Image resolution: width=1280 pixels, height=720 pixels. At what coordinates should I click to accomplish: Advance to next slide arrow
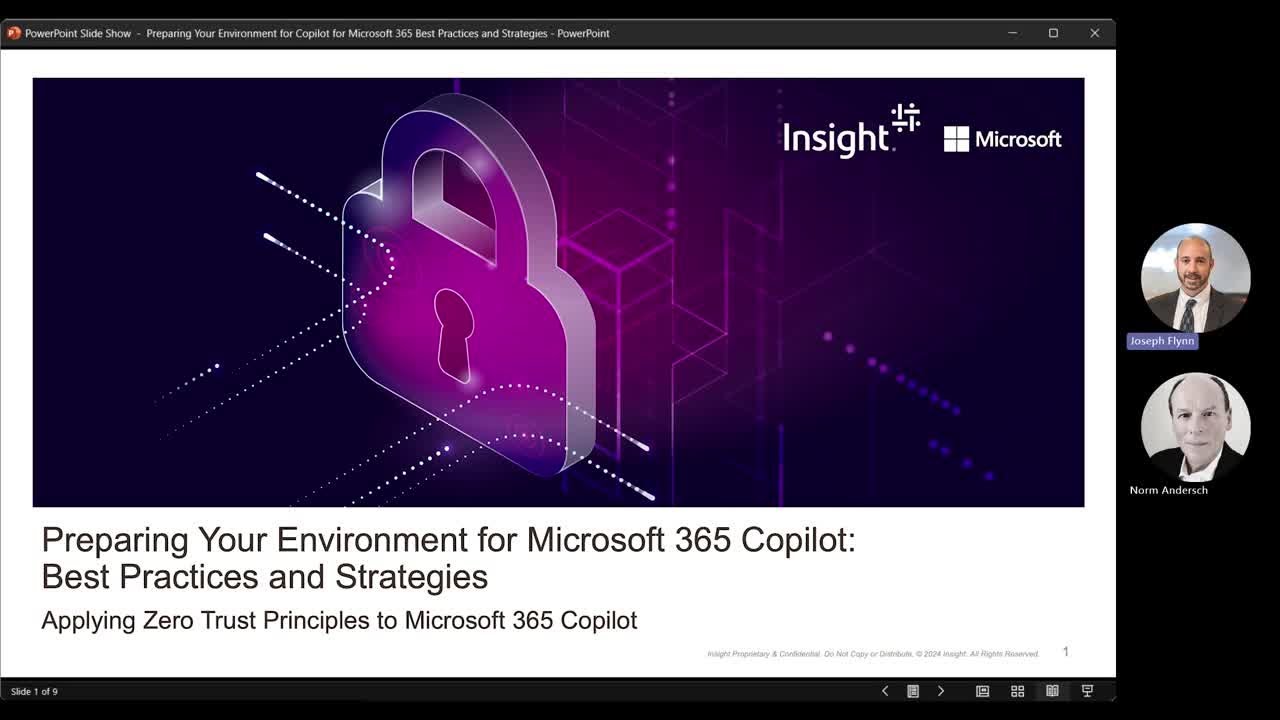[941, 691]
